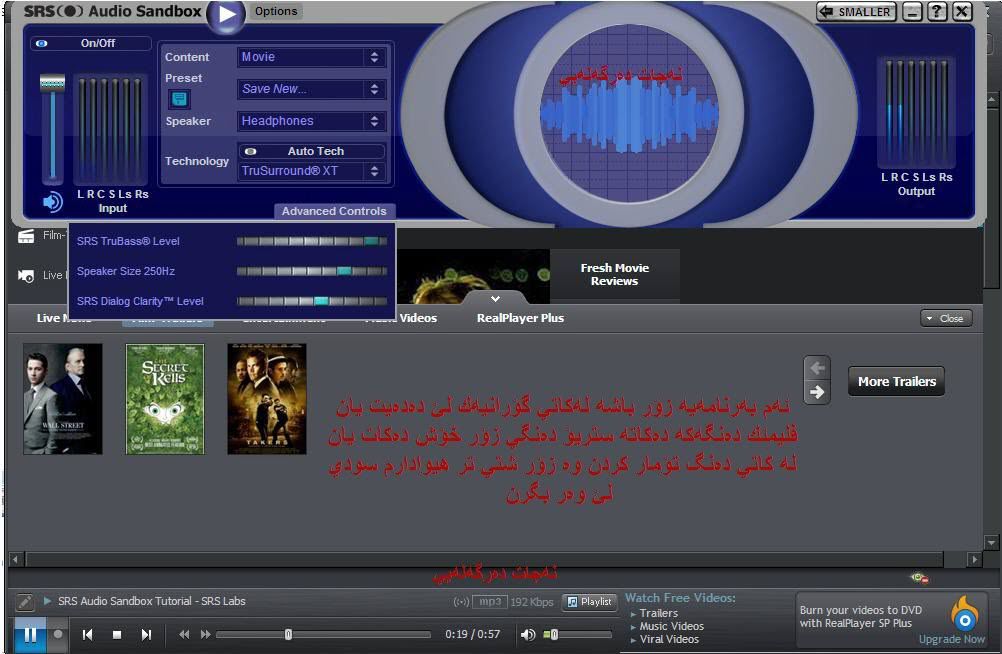The width and height of the screenshot is (1002, 654).
Task: Click the playback seek bar handle
Action: coord(288,634)
